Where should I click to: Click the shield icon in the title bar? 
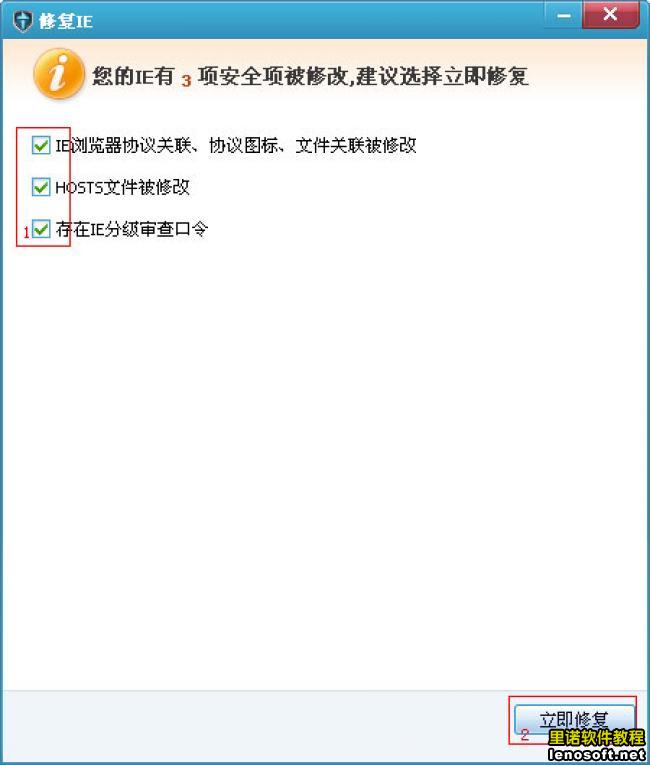click(22, 21)
